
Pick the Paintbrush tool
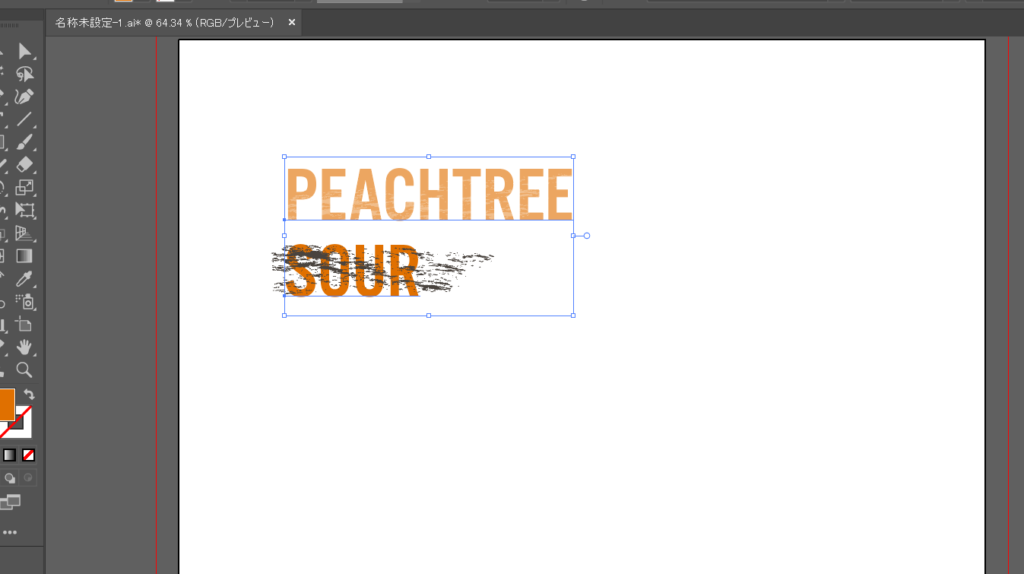(24, 142)
